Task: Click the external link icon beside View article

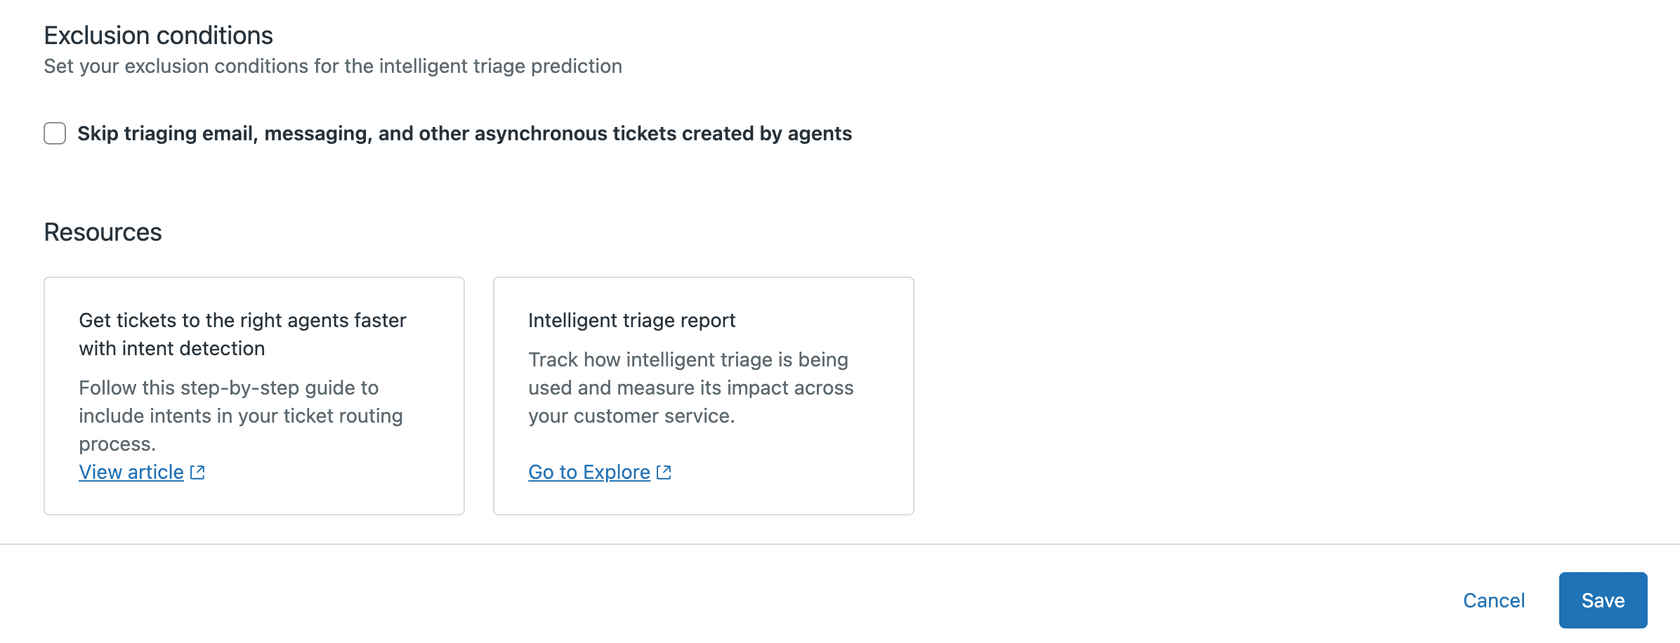Action: pos(199,472)
